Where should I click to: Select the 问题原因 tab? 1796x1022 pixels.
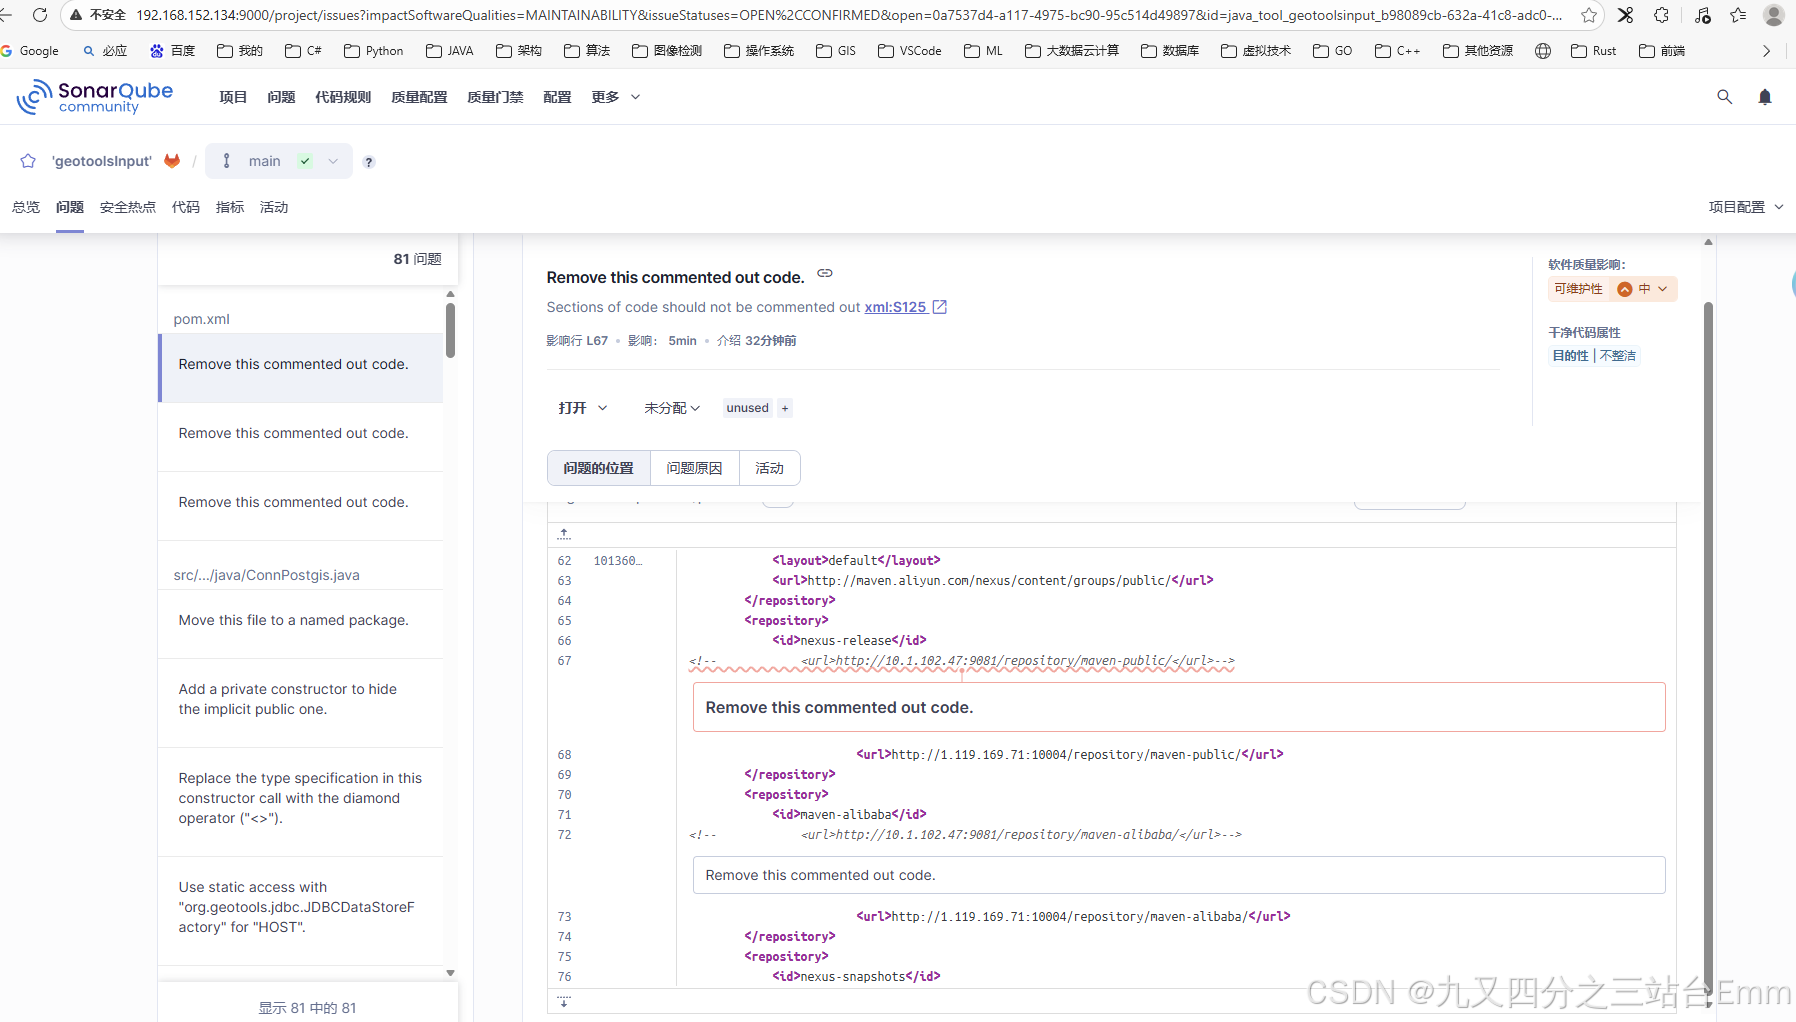(x=694, y=468)
